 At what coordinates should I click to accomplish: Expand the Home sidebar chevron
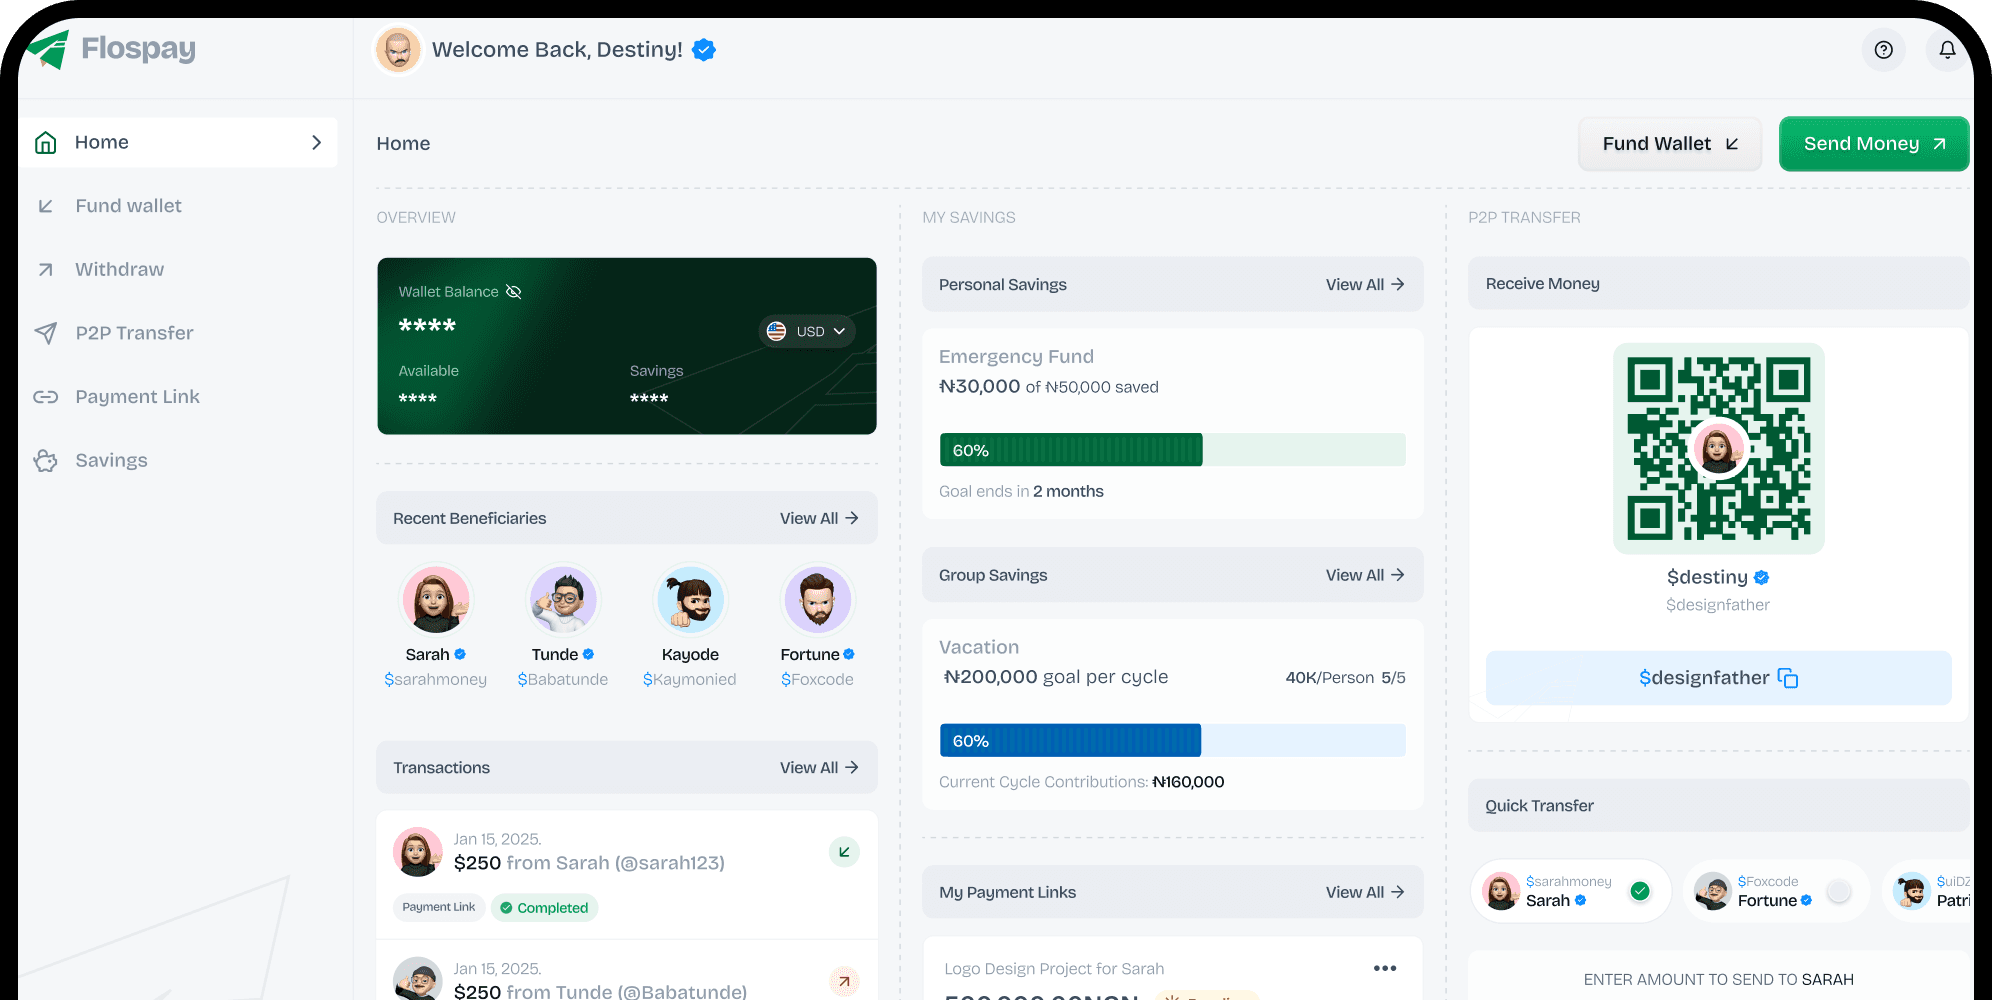pos(317,142)
